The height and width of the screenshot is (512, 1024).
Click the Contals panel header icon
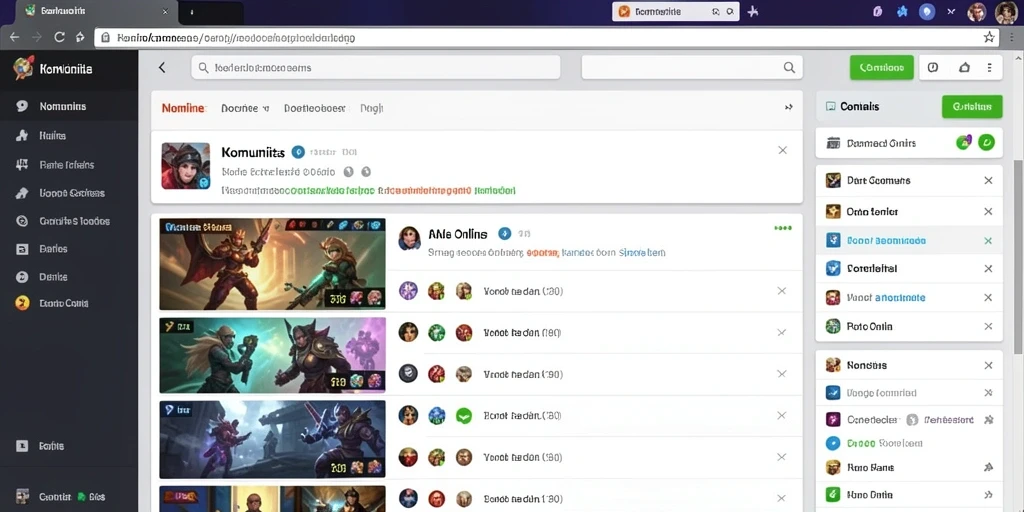(x=831, y=106)
